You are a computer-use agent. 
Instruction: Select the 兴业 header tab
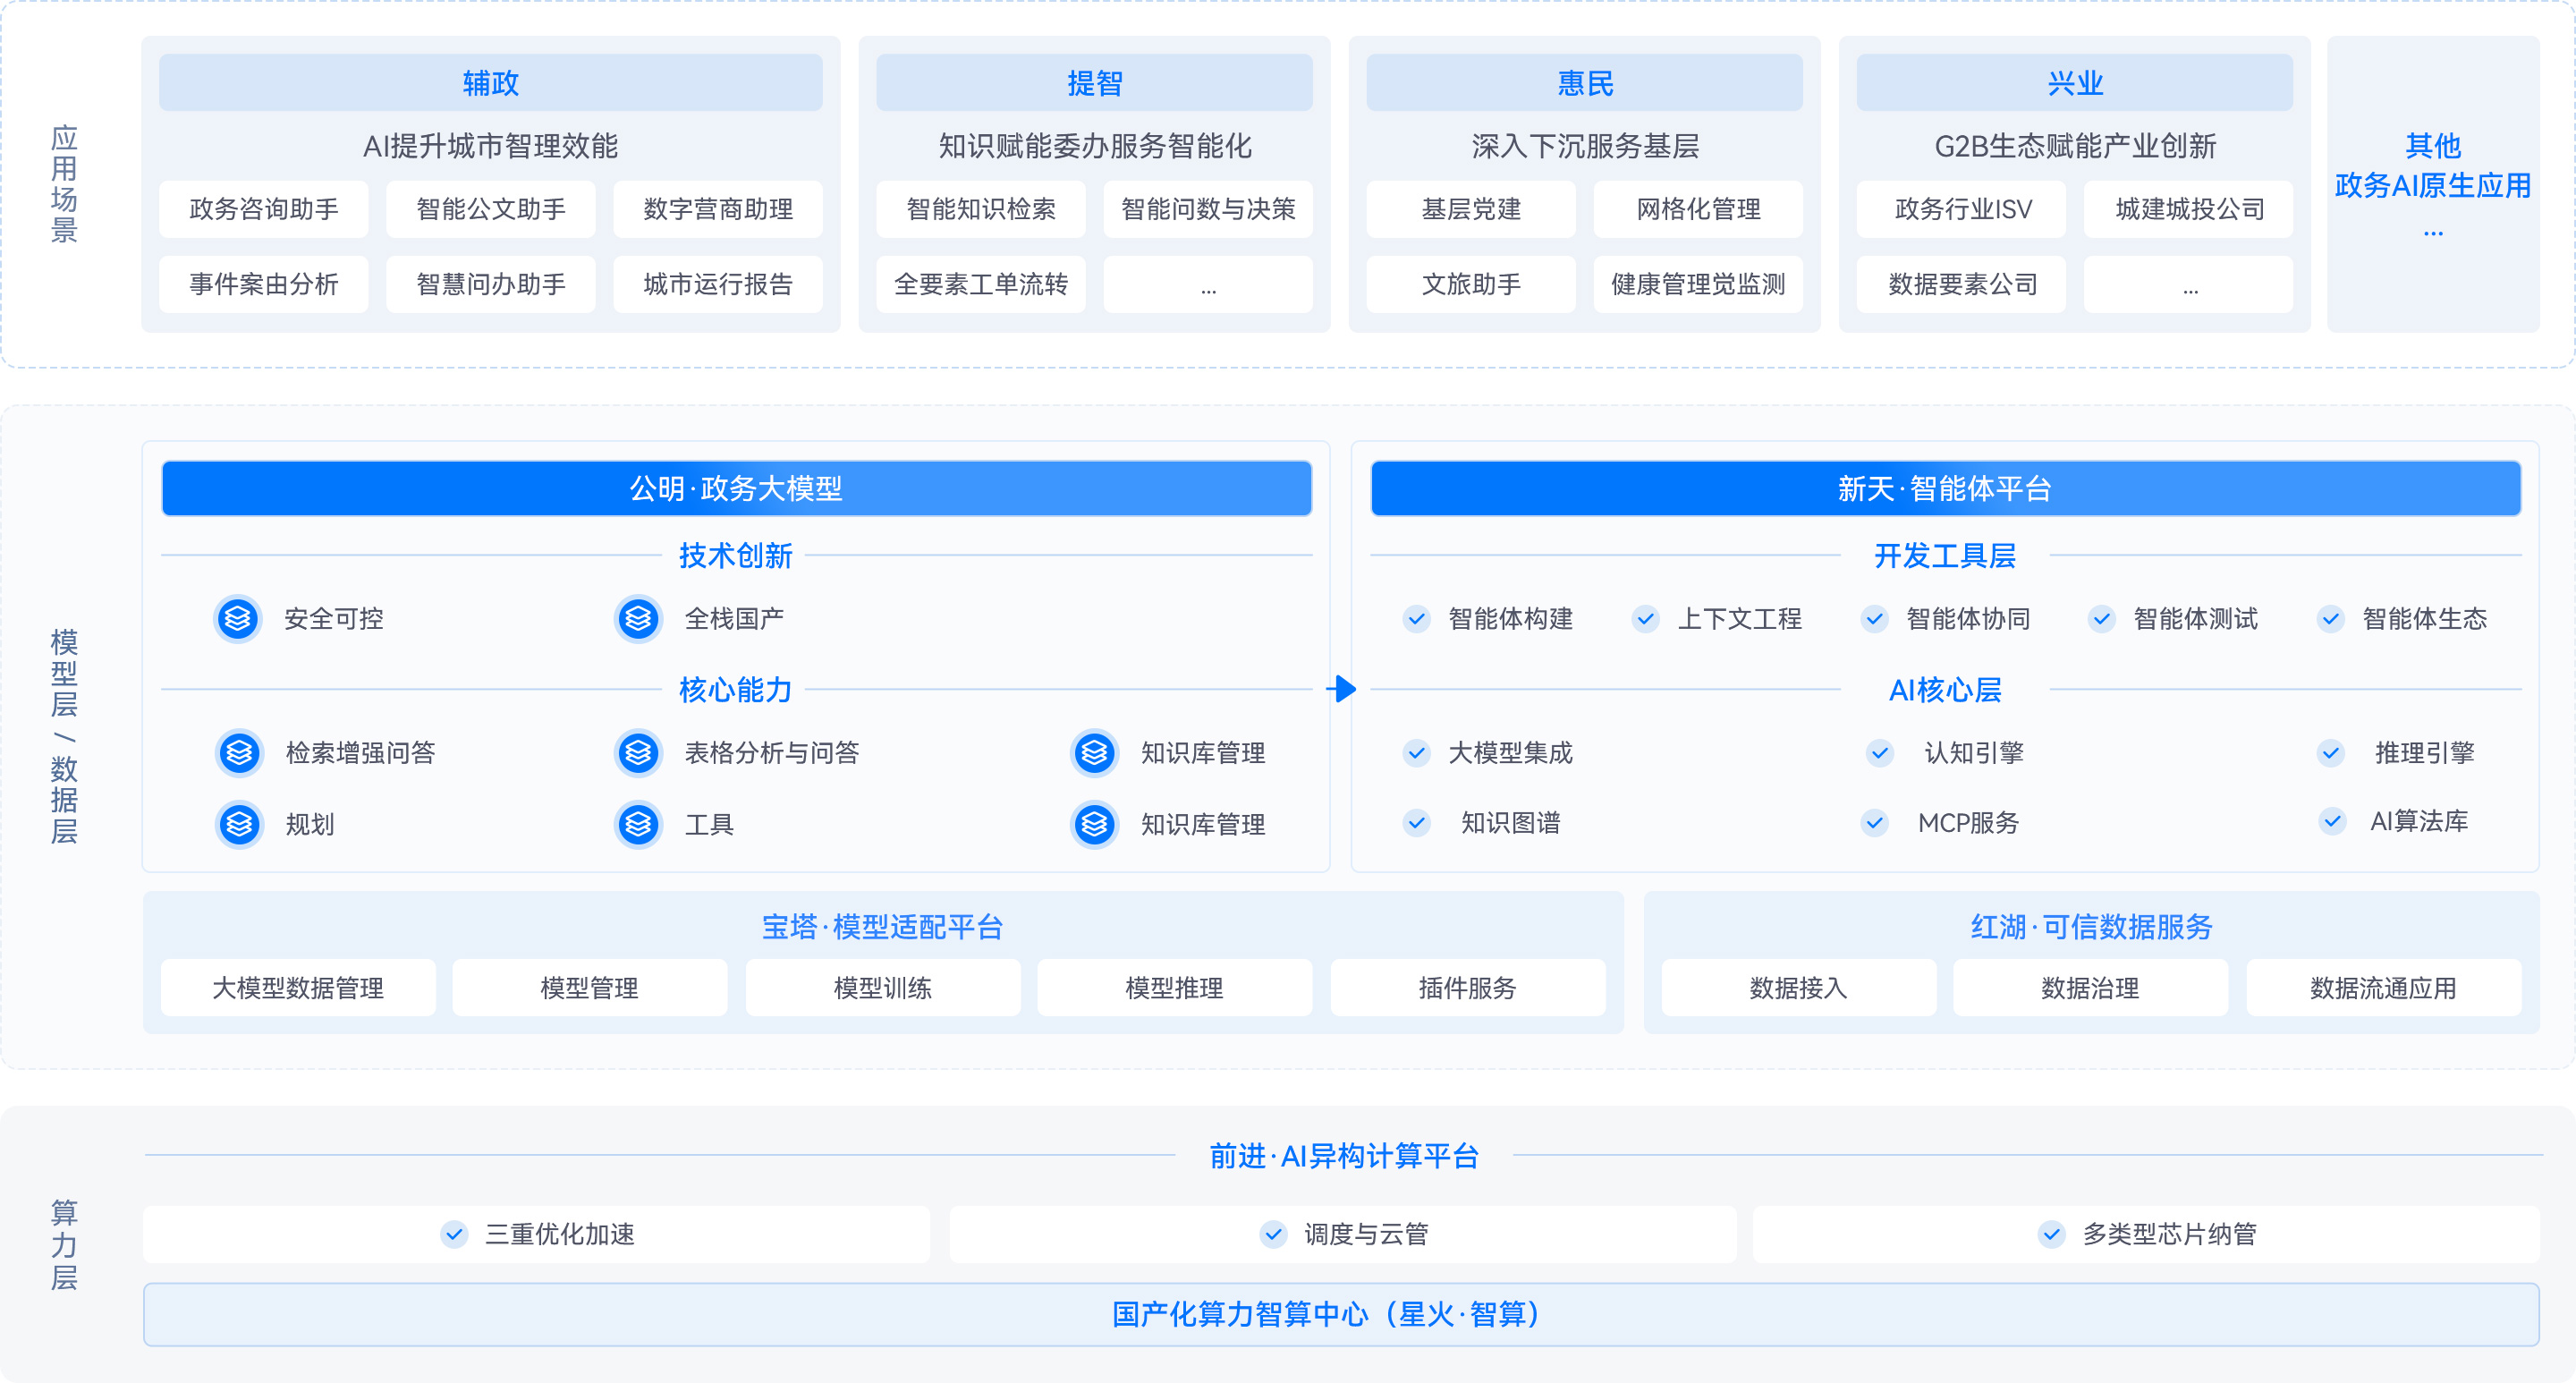(2074, 83)
